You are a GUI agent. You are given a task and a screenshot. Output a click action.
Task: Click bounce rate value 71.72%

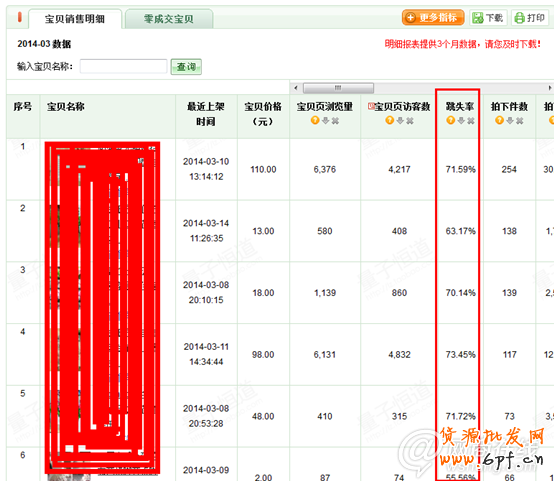pyautogui.click(x=460, y=416)
